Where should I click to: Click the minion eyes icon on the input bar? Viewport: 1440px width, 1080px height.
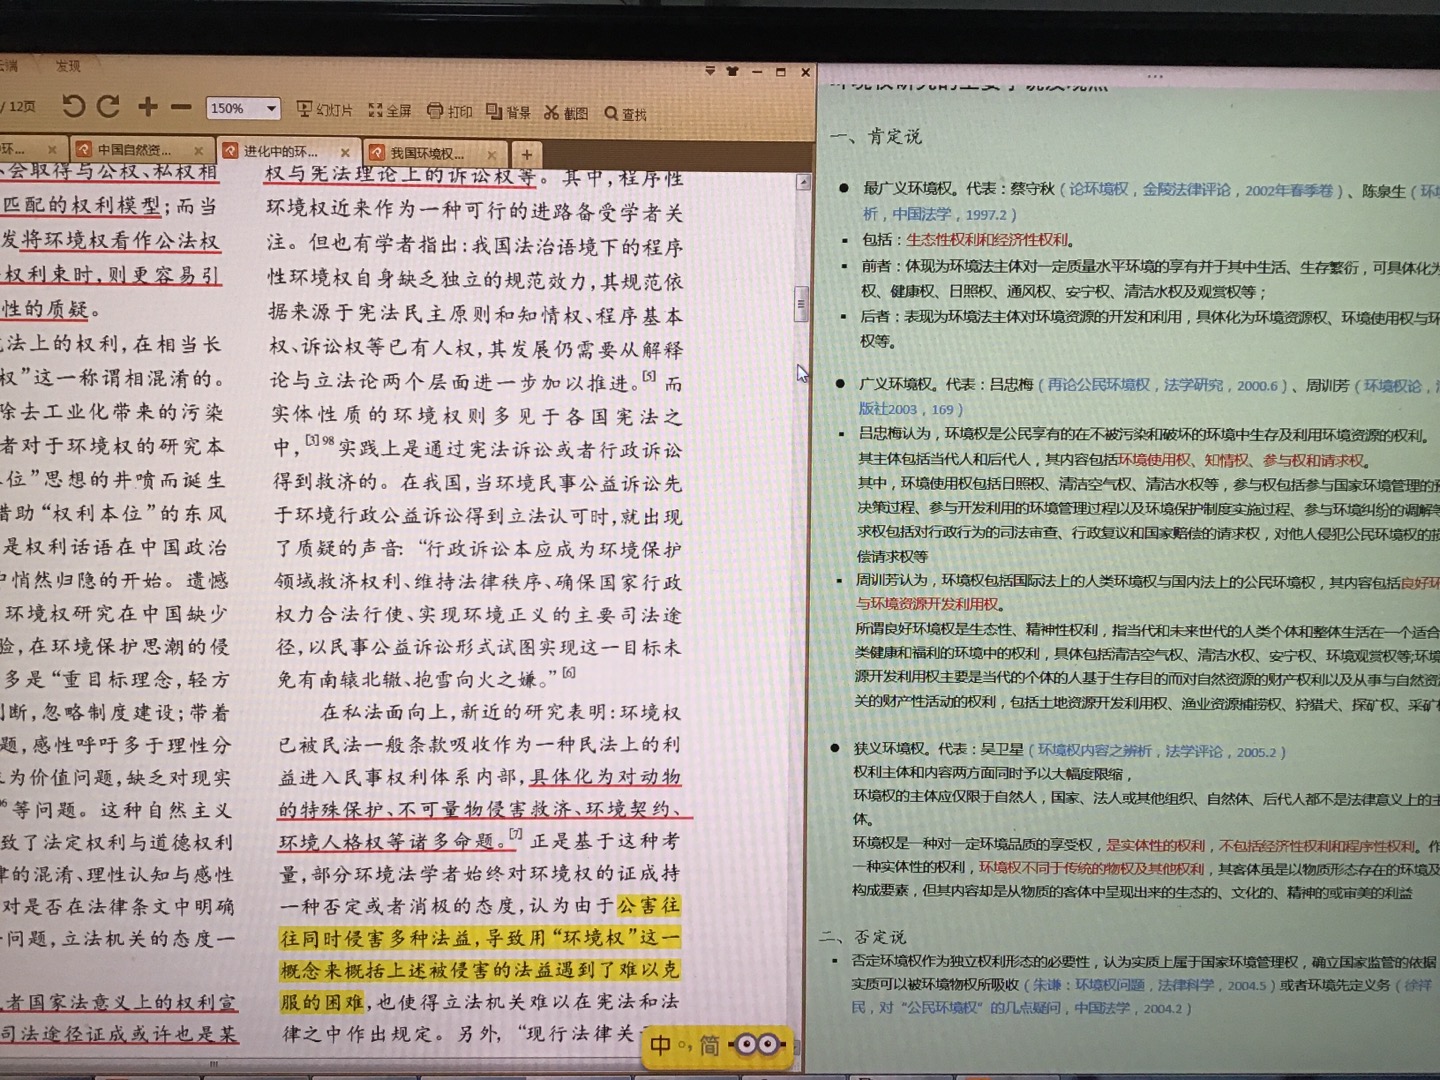(757, 1045)
